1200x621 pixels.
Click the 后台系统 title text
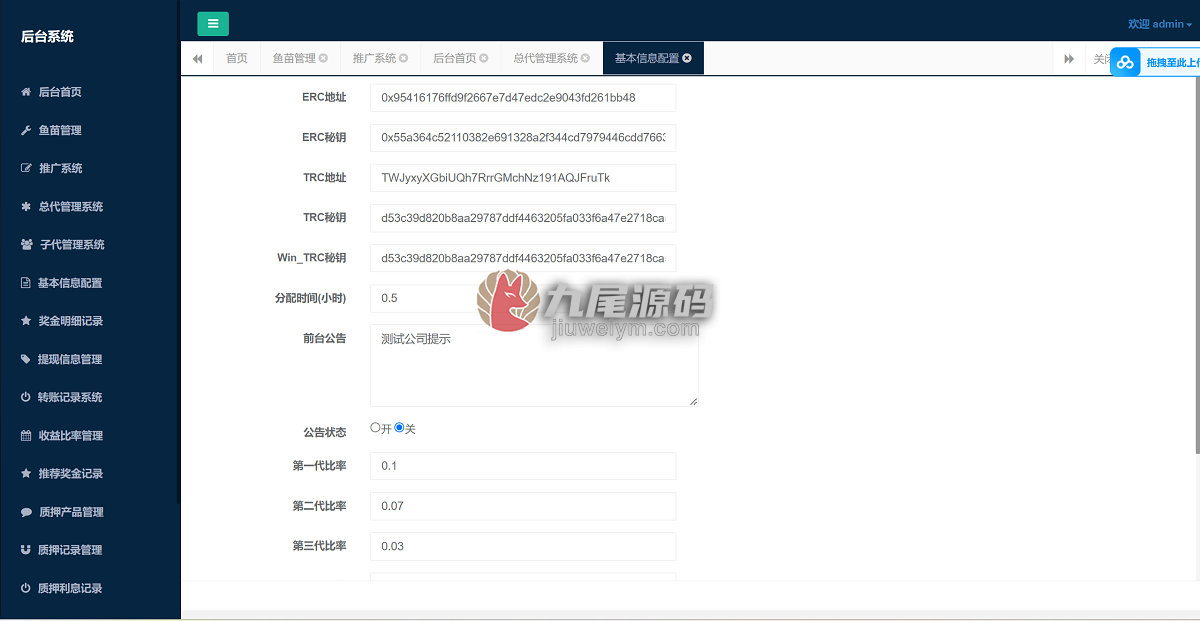coord(47,37)
